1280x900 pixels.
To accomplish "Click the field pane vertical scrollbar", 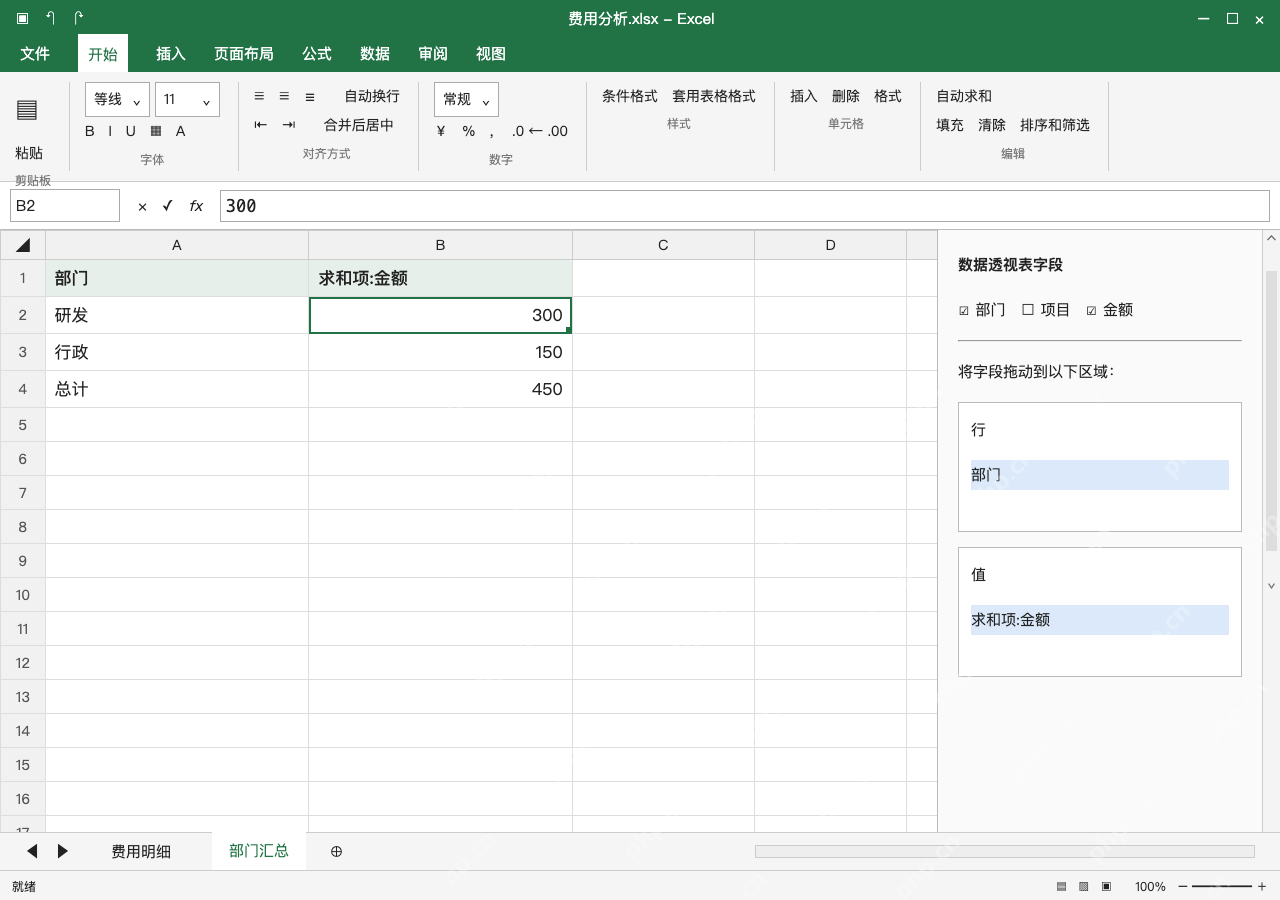I will (x=1271, y=411).
